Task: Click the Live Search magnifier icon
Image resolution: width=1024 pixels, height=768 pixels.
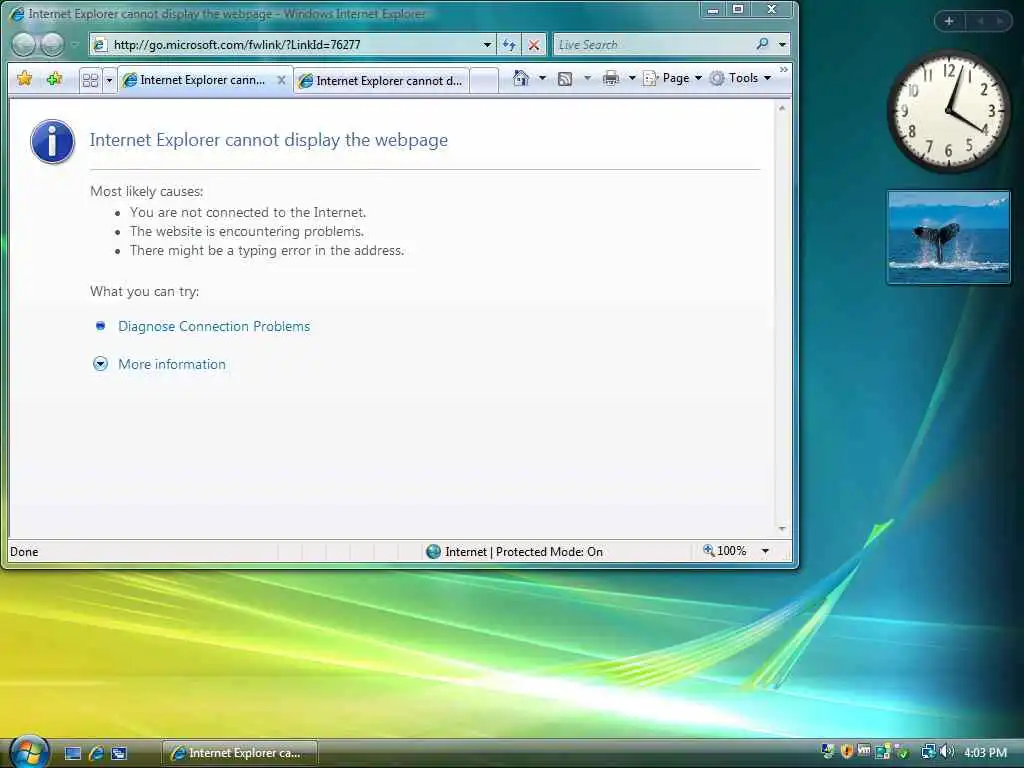Action: [x=762, y=44]
